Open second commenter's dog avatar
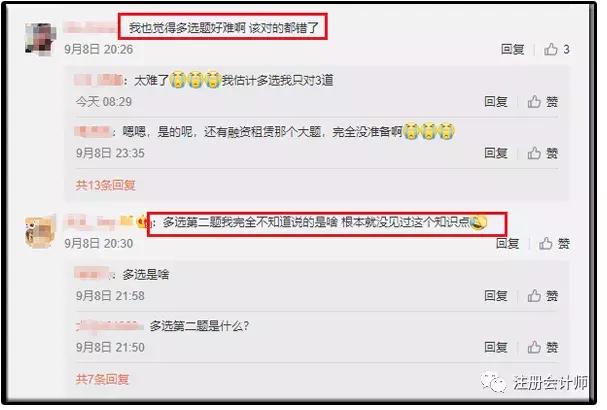The image size is (607, 410). [x=40, y=232]
